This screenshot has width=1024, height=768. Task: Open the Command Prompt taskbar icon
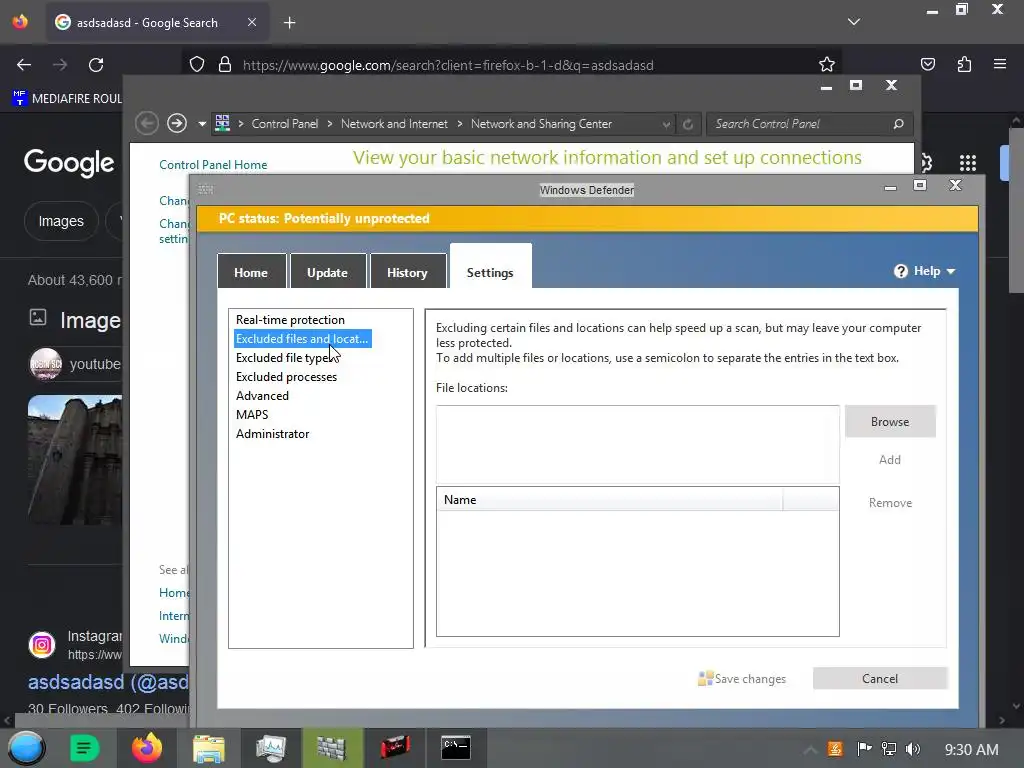456,748
